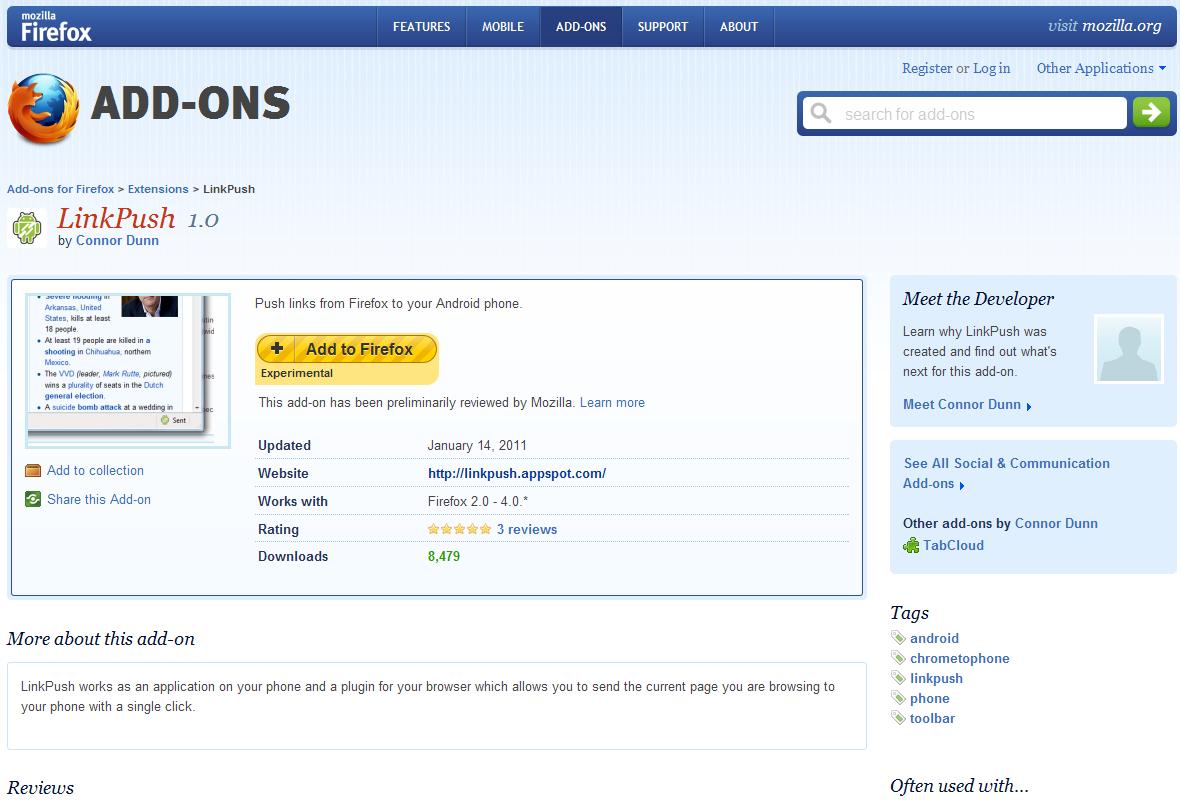This screenshot has height=800, width=1180.
Task: Click Add to collection link
Action: click(x=96, y=470)
